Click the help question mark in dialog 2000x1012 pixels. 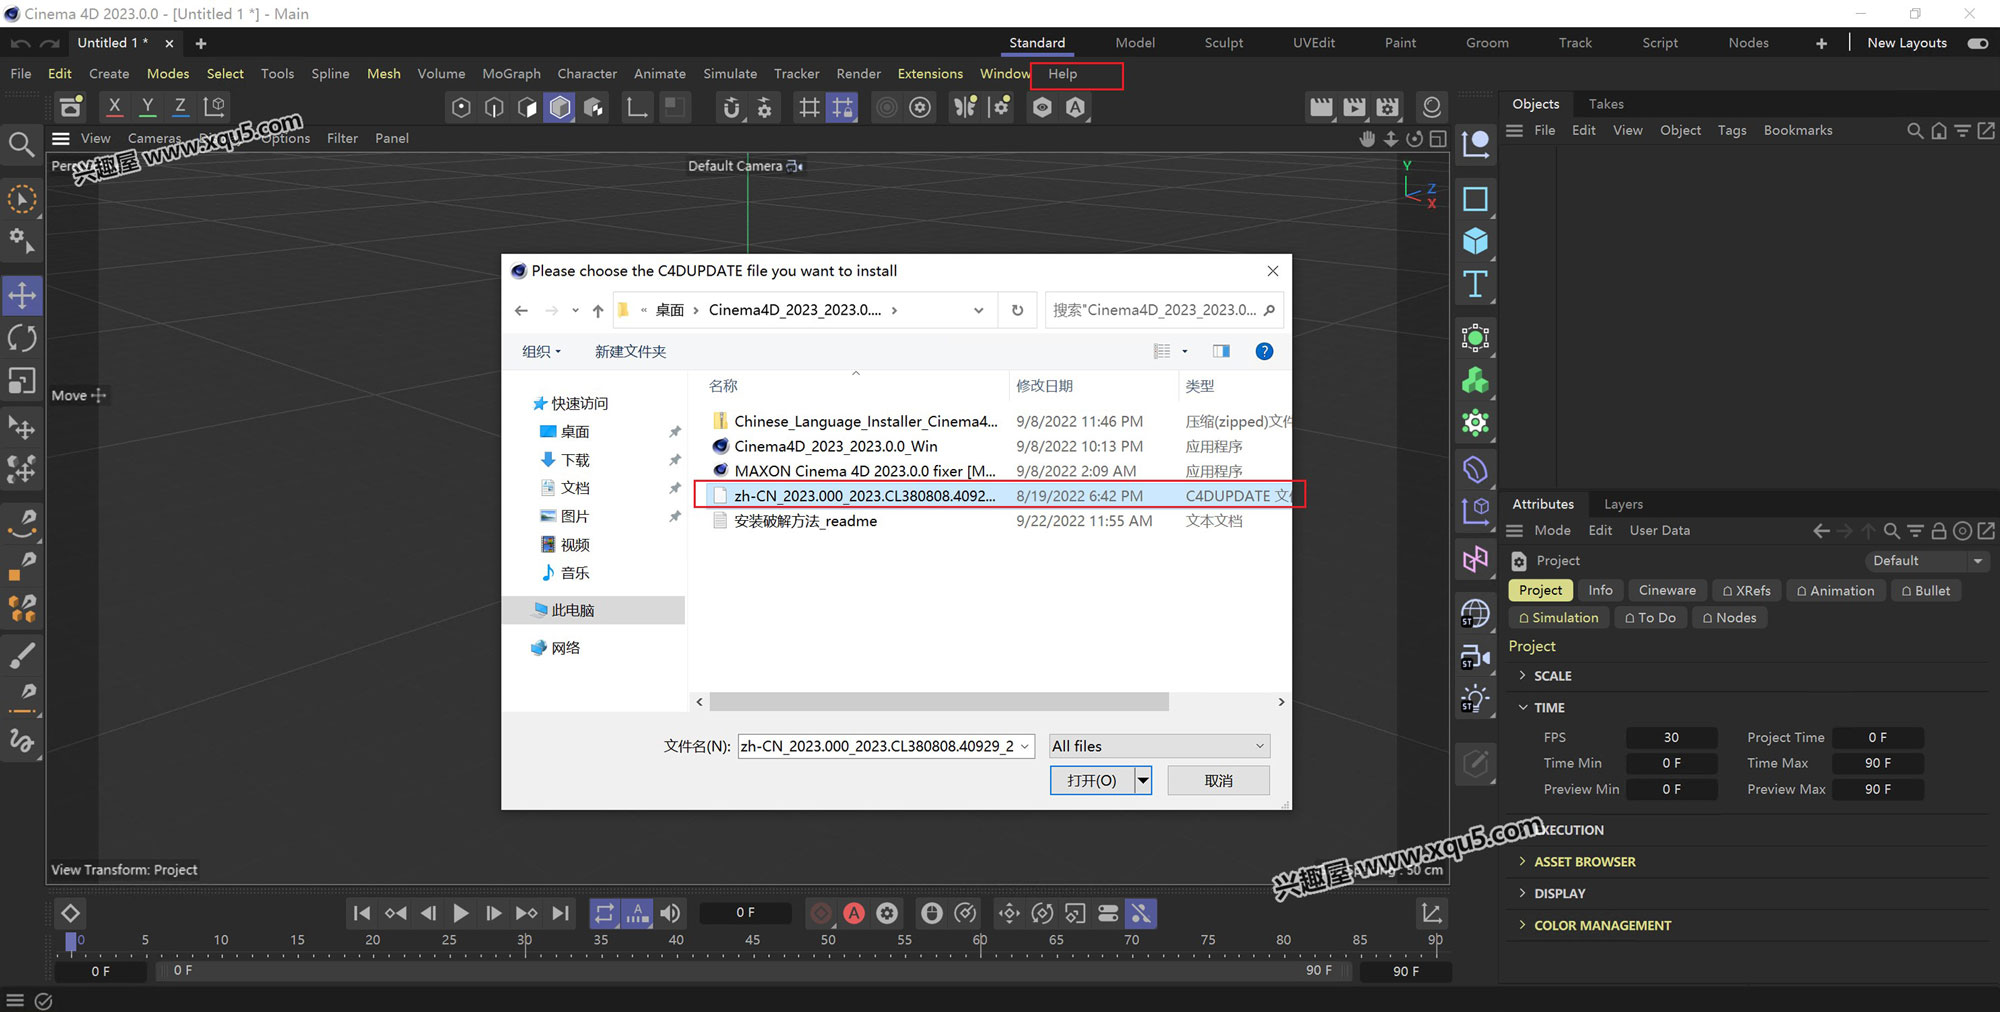1264,351
